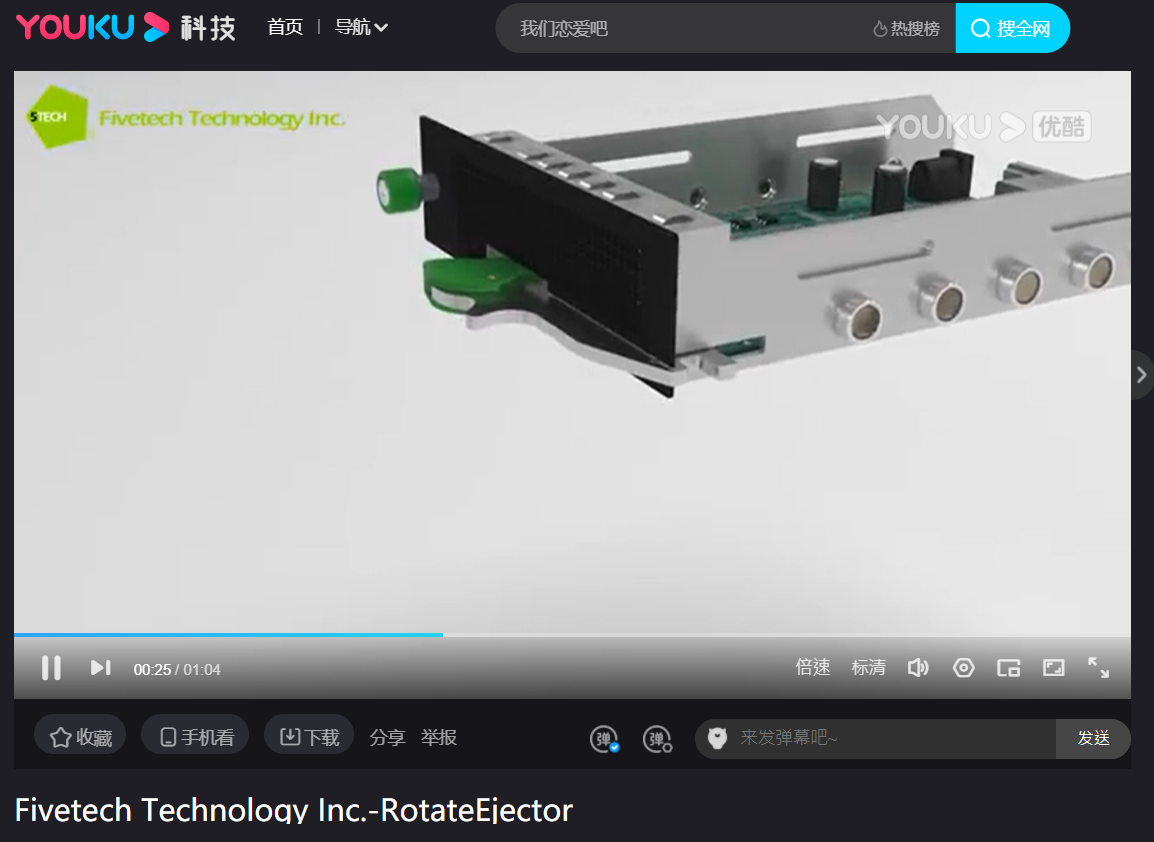
Task: Toggle danmaku display on or off
Action: pyautogui.click(x=604, y=739)
